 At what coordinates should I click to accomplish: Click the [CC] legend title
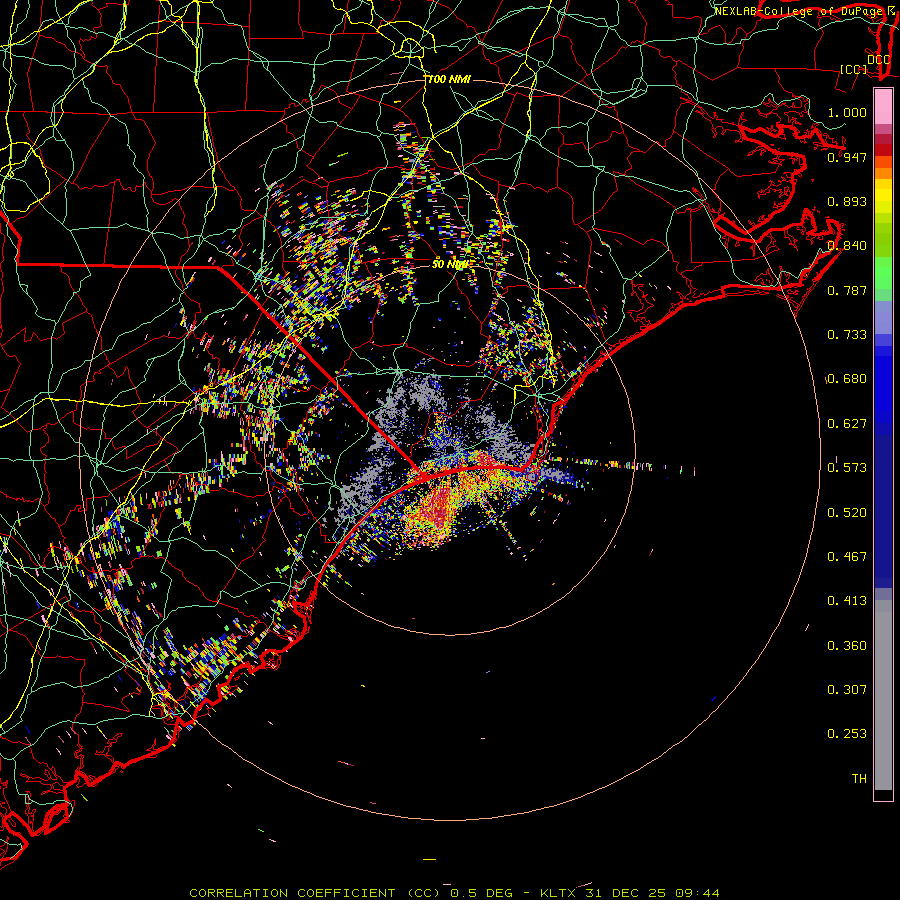point(854,69)
